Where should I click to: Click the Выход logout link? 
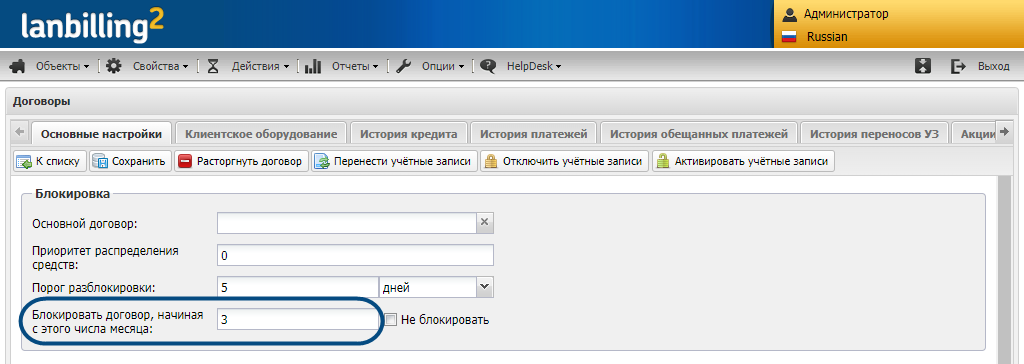(993, 66)
